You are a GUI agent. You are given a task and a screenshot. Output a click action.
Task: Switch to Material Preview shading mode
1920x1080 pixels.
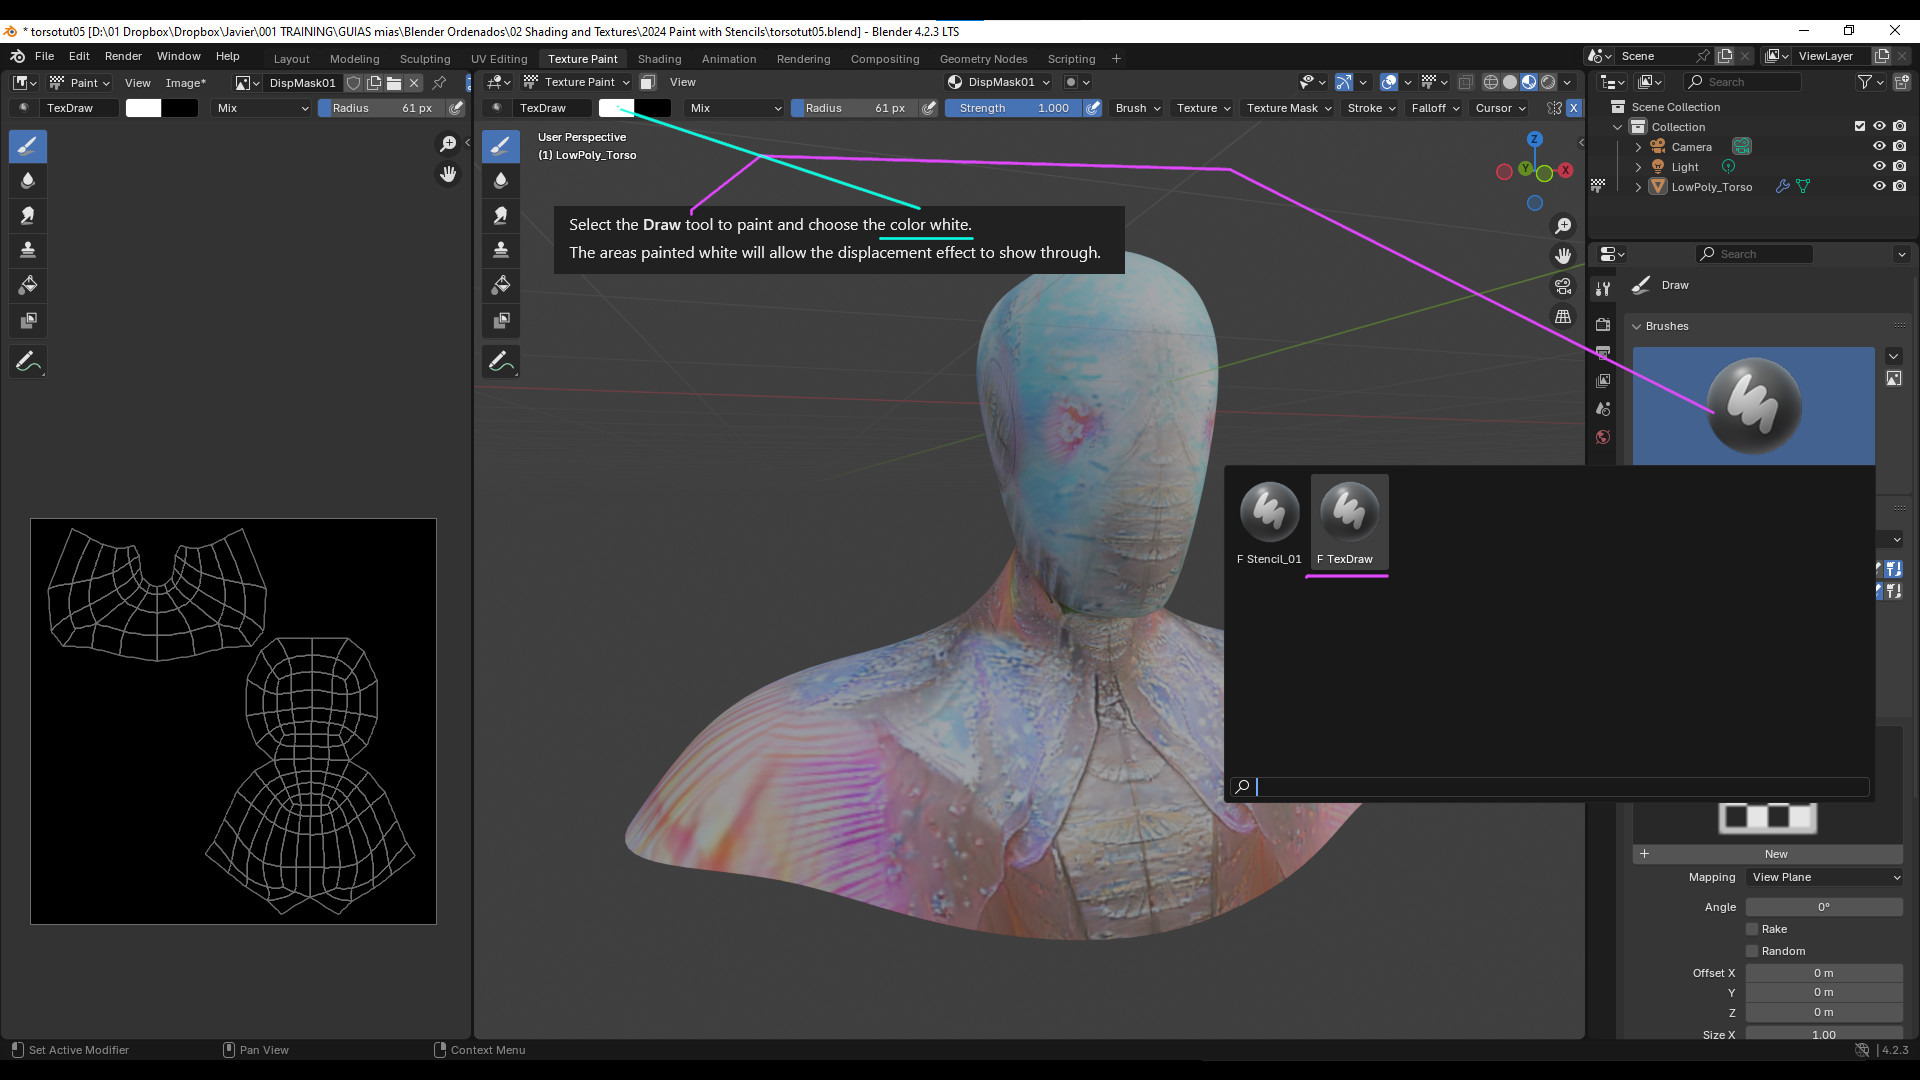(1529, 82)
